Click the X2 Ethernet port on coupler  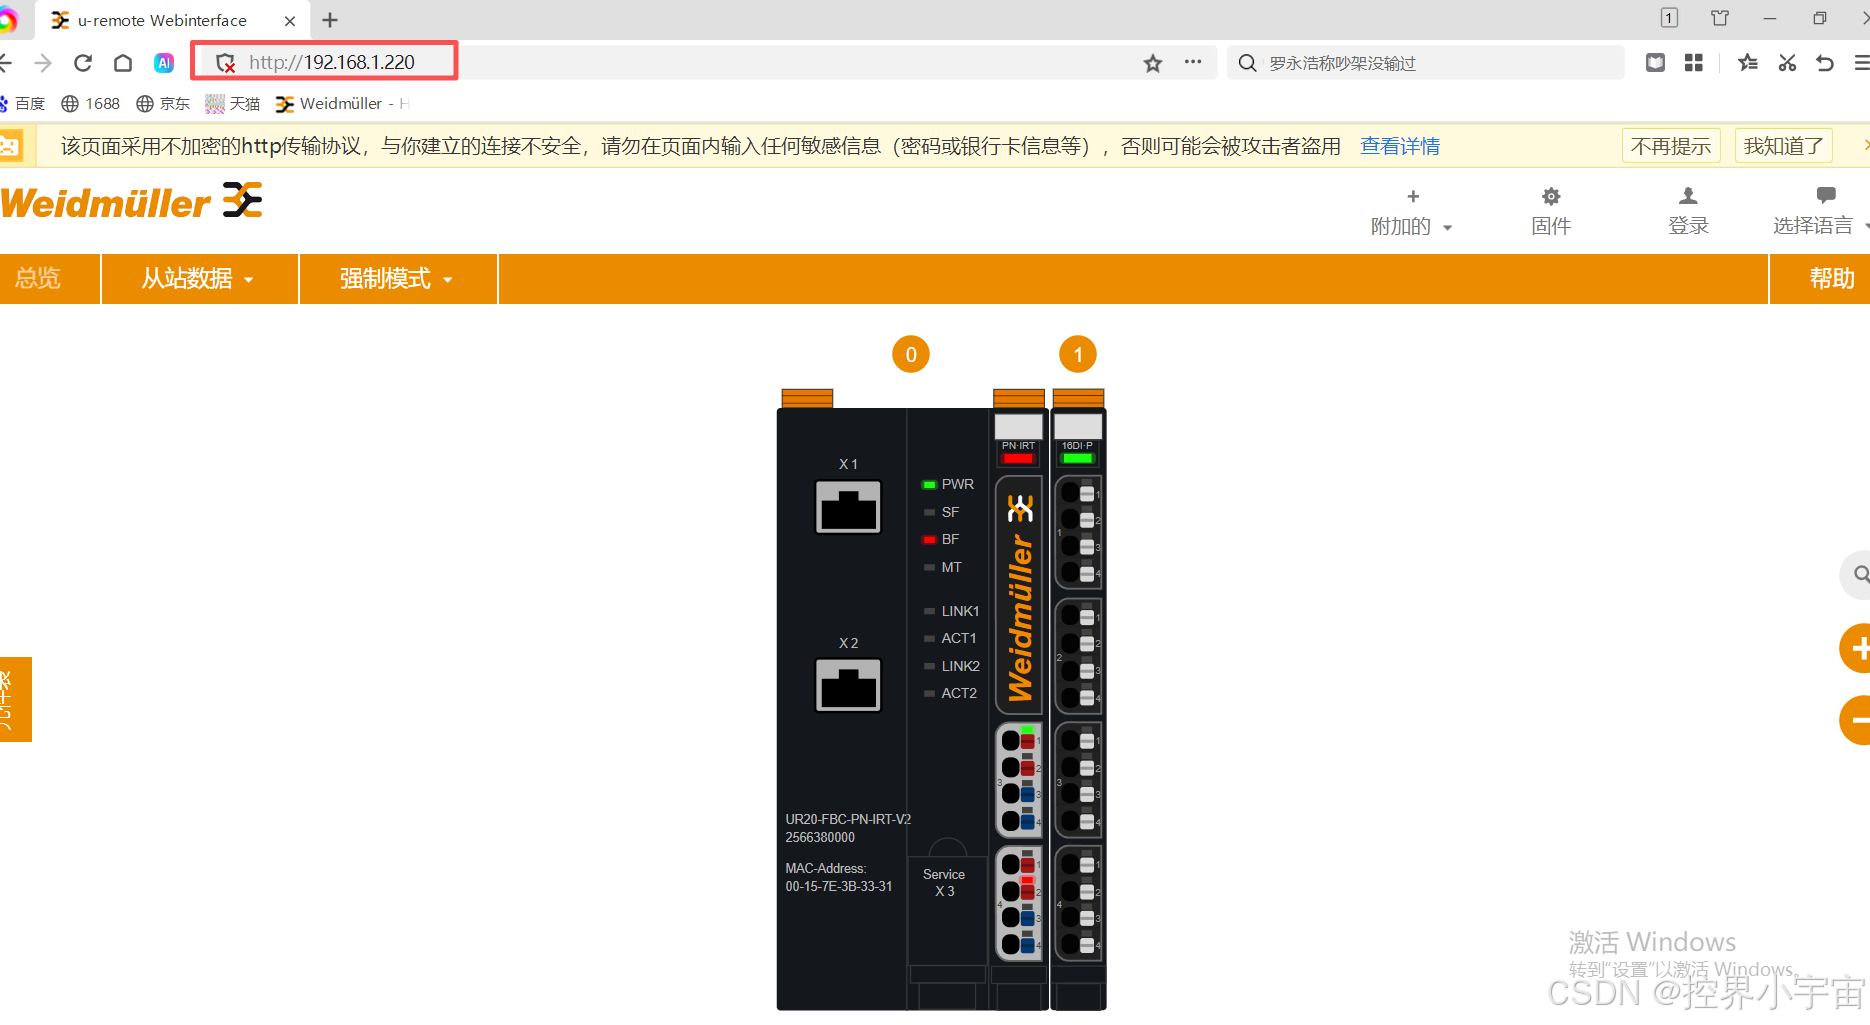(x=848, y=685)
